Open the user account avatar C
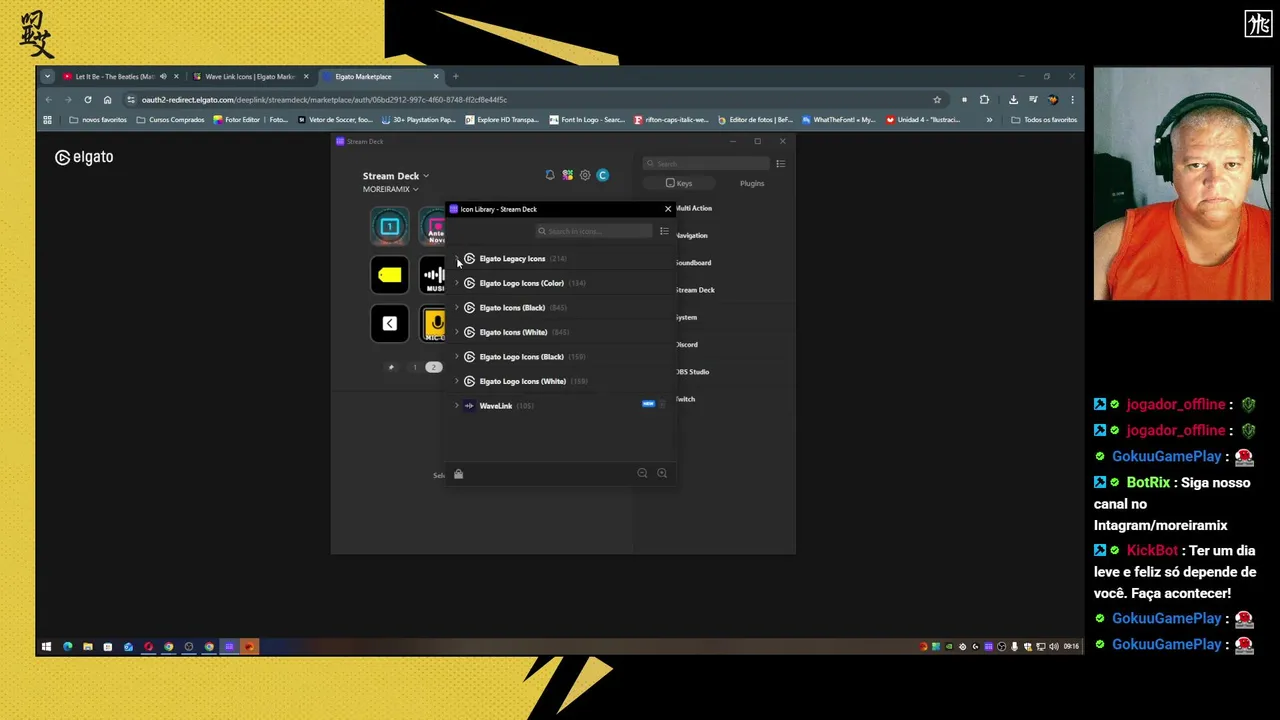This screenshot has width=1280, height=720. pyautogui.click(x=603, y=175)
